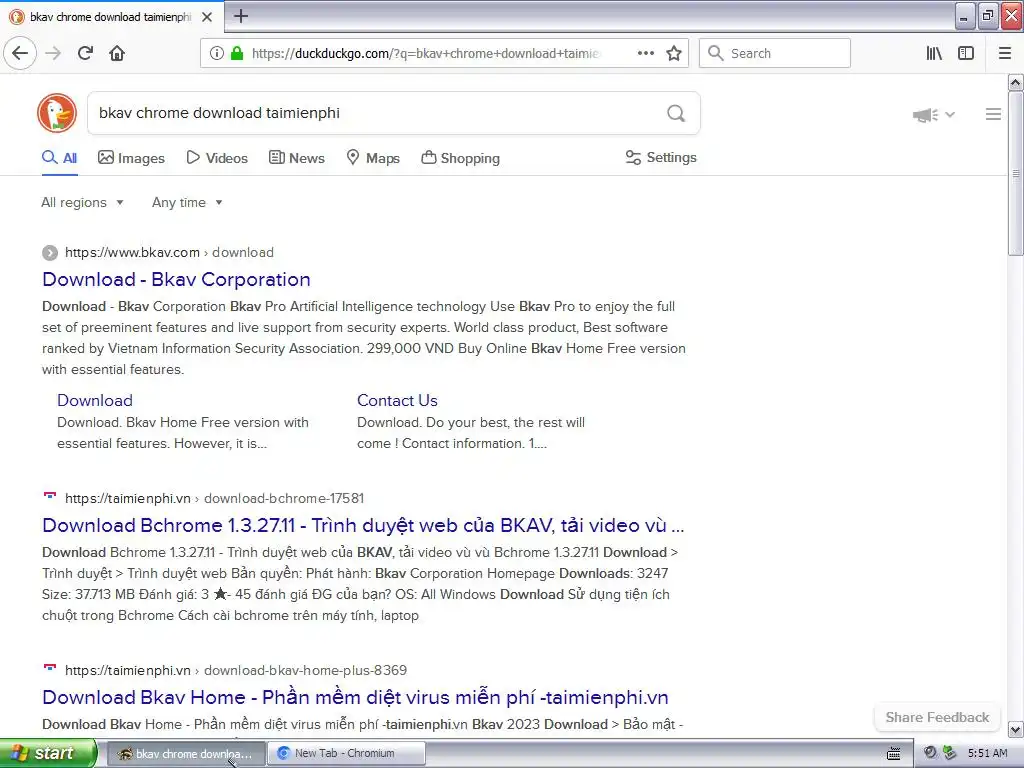Click the vertical scrollbar thumb

point(1015,174)
